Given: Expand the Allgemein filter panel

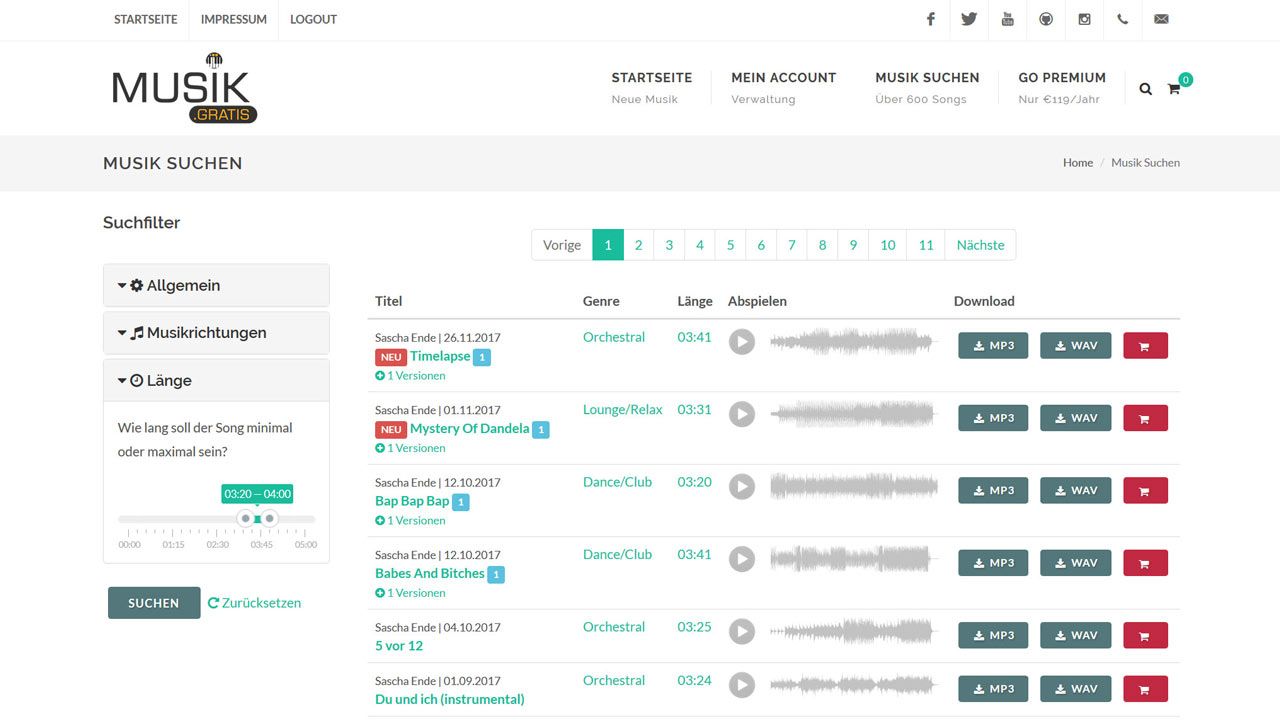Looking at the screenshot, I should click(216, 286).
